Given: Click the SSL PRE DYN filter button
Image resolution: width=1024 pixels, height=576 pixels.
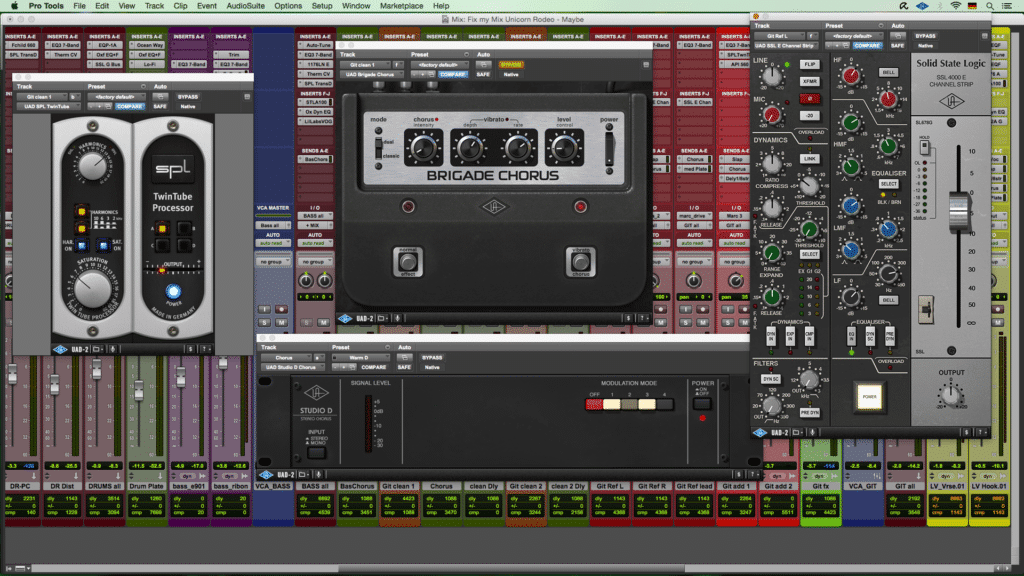Looking at the screenshot, I should [x=810, y=413].
